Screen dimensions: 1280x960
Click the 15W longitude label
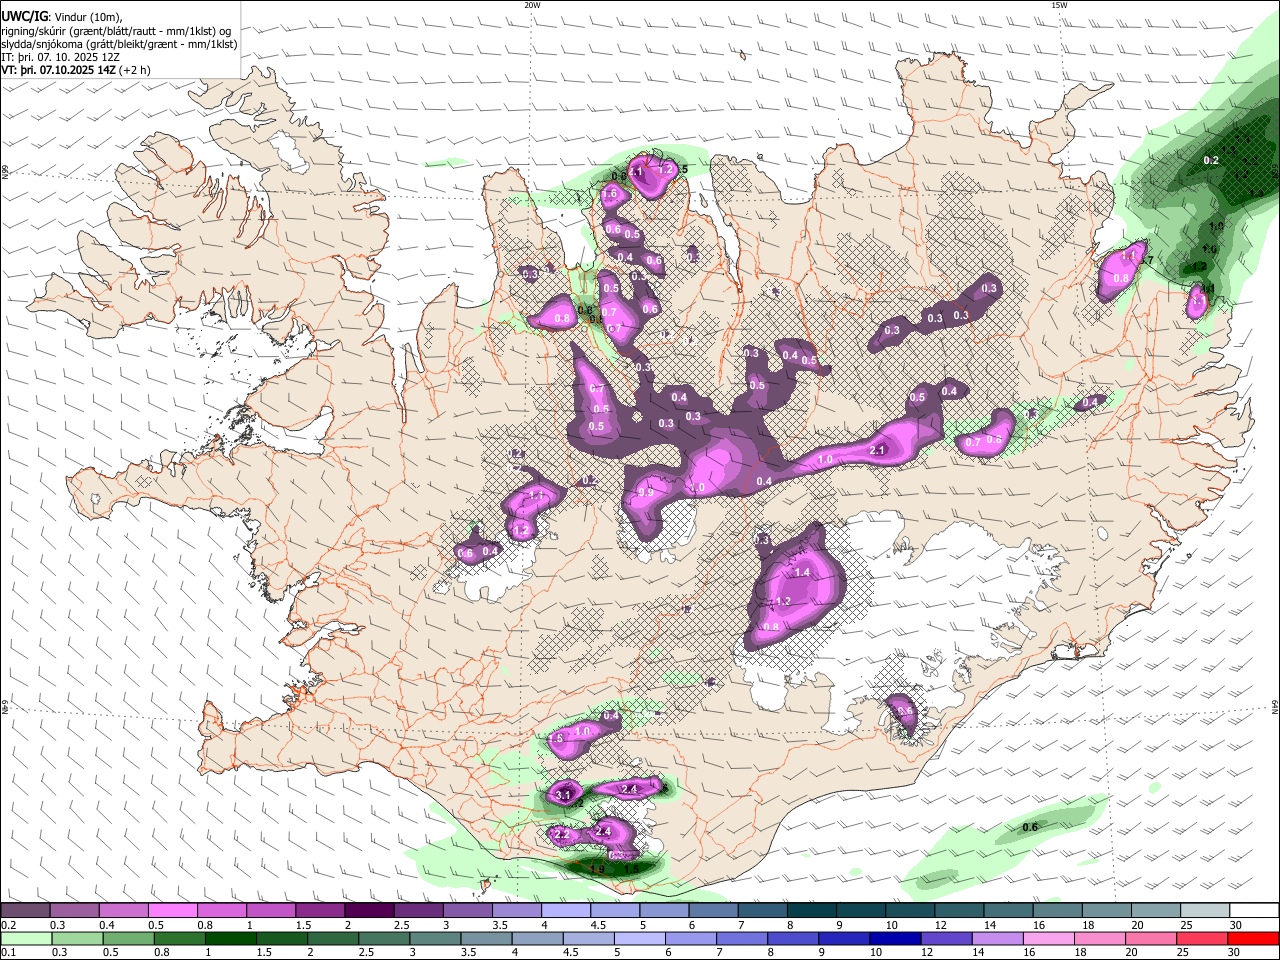(x=1059, y=5)
